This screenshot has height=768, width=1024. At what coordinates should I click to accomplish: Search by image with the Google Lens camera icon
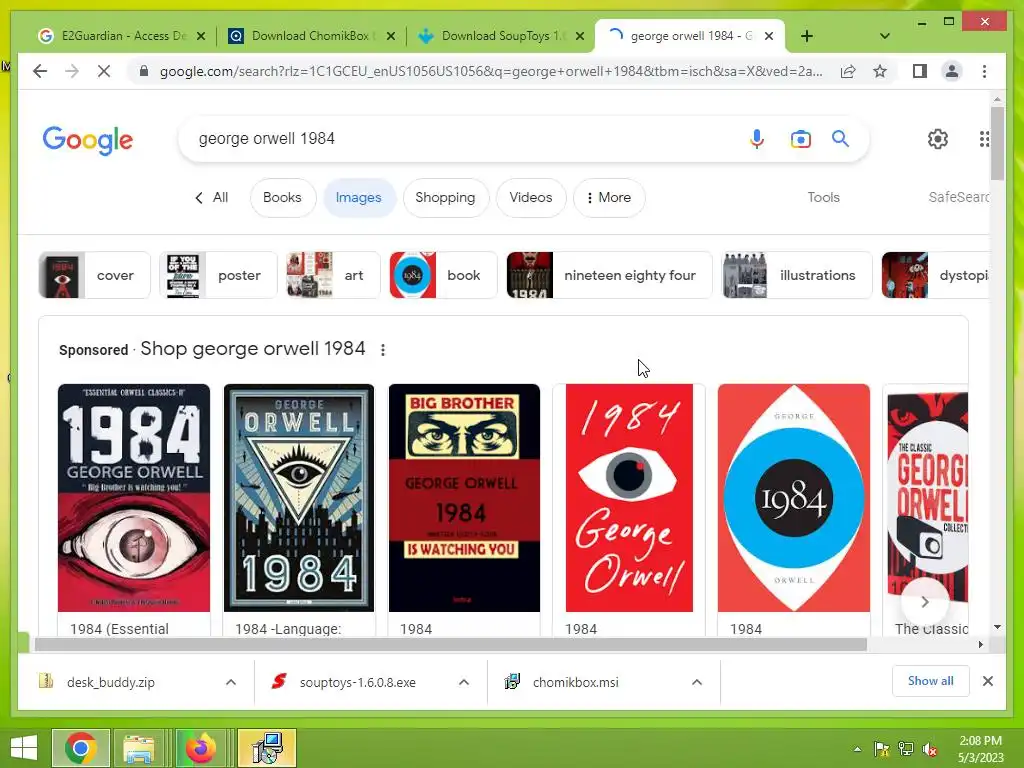(801, 138)
